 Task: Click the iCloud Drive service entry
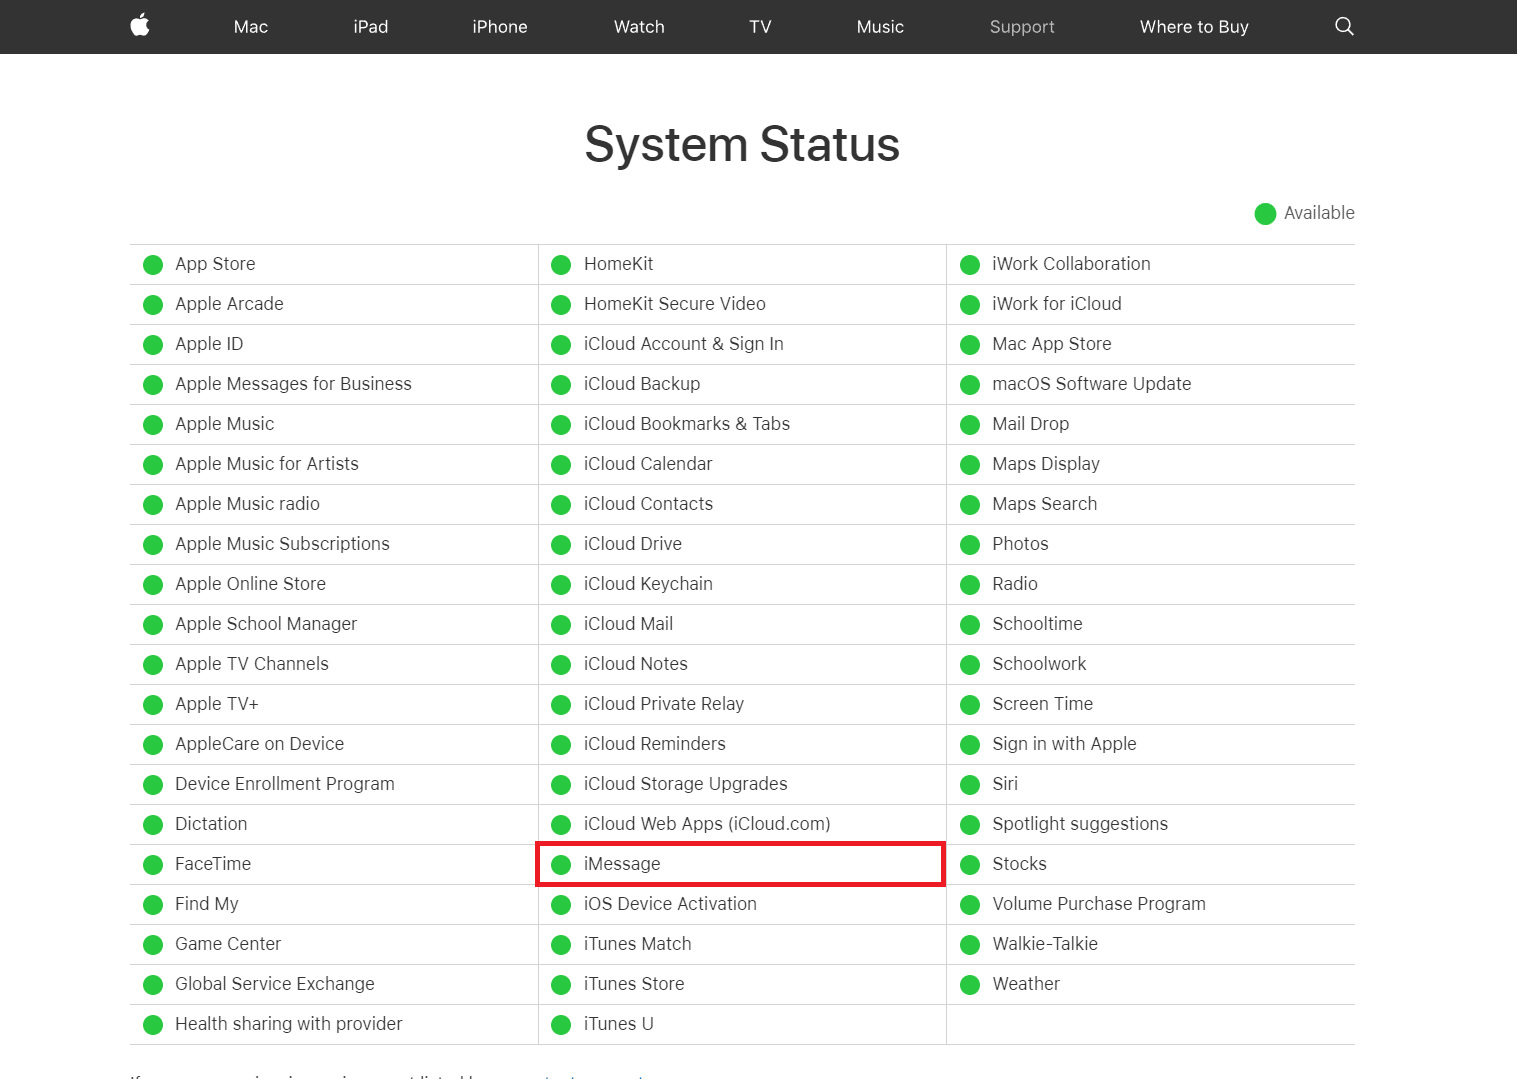click(632, 544)
